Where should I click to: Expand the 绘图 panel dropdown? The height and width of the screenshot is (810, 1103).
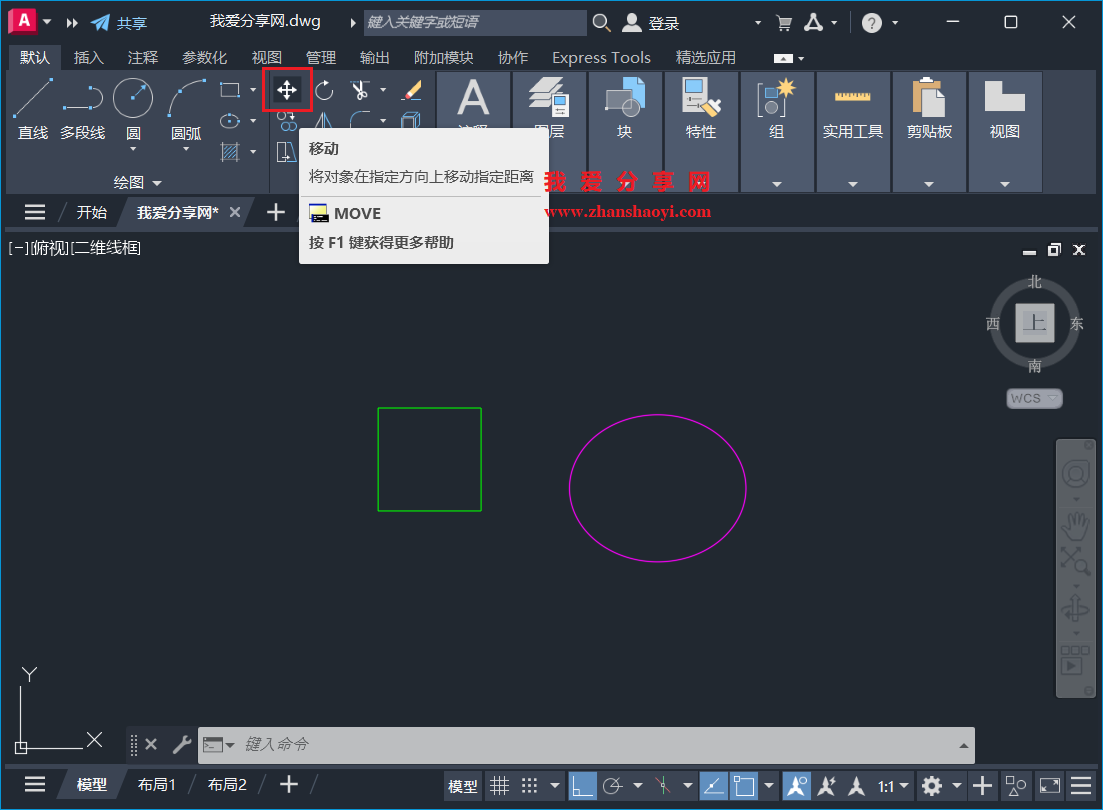pos(138,182)
